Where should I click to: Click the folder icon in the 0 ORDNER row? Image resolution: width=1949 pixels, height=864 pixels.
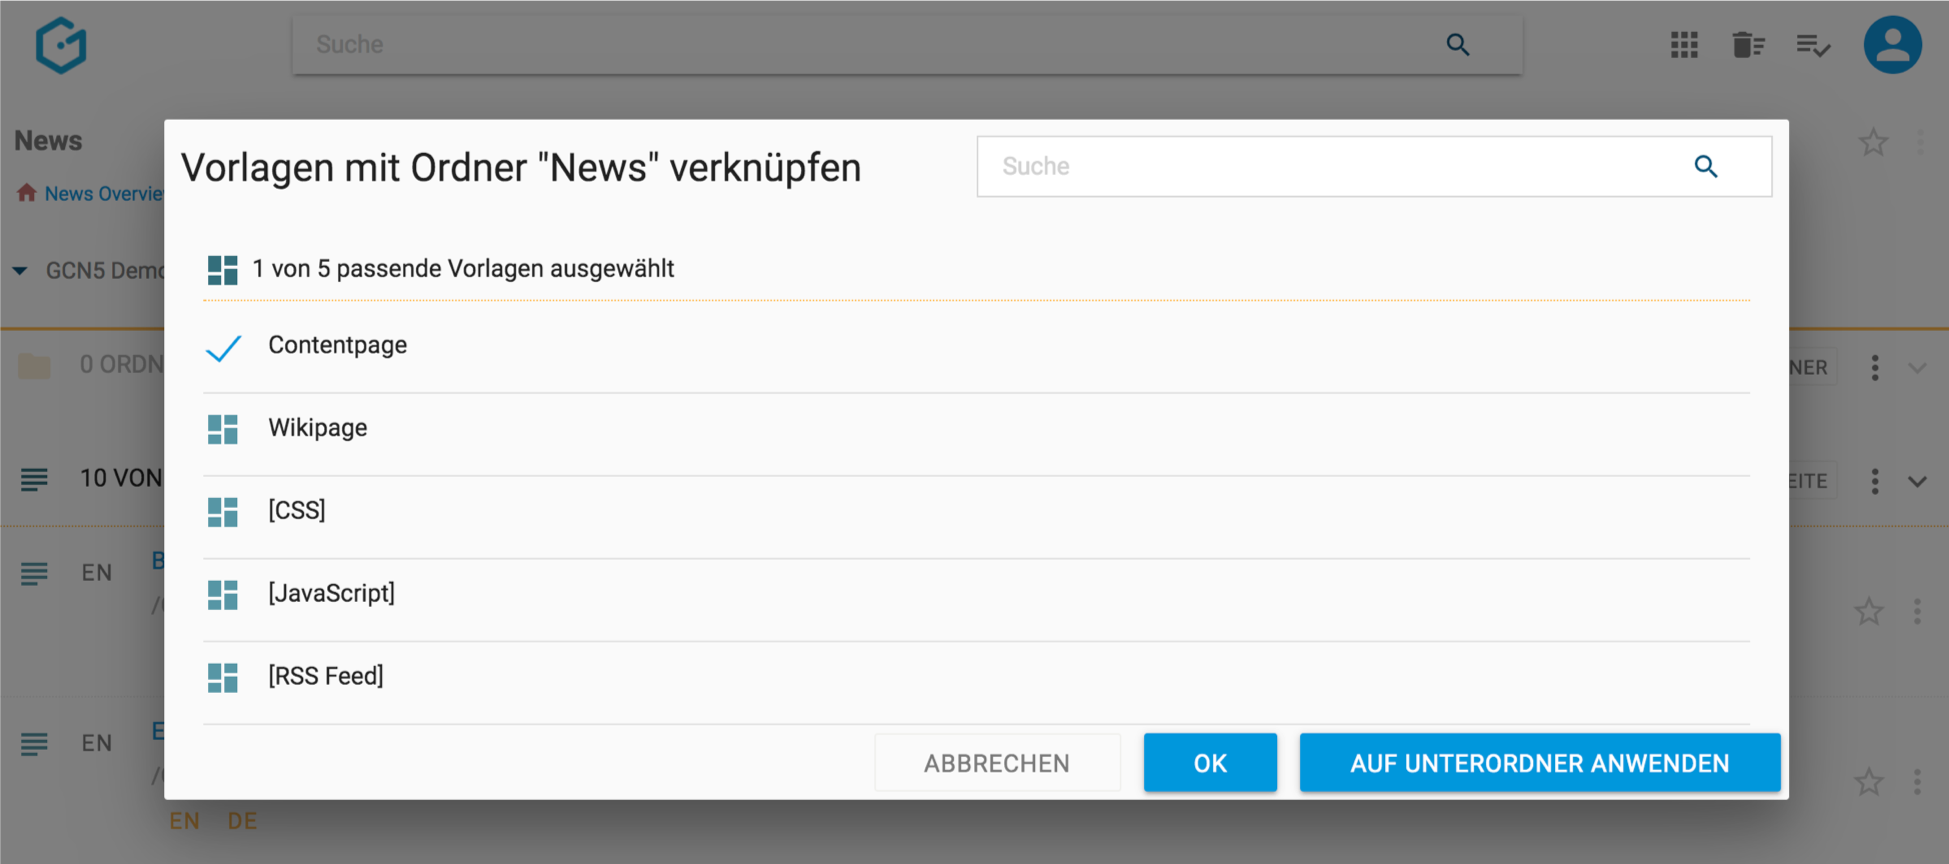[x=34, y=366]
